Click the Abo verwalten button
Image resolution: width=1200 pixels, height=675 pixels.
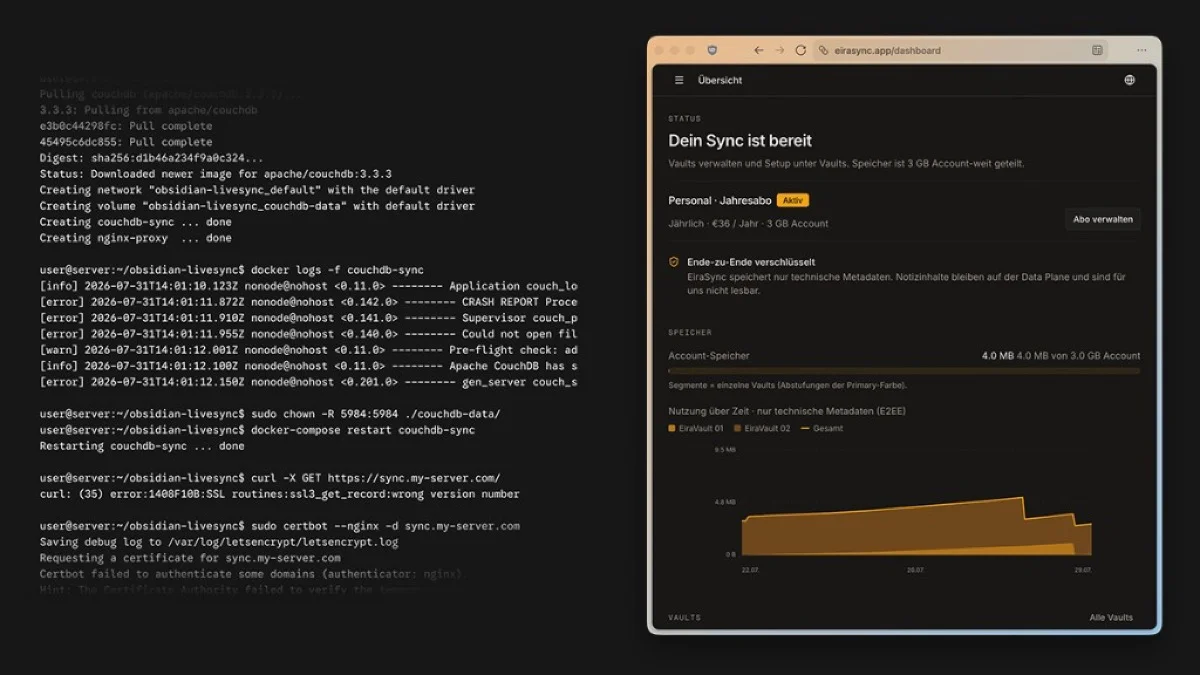coord(1102,219)
